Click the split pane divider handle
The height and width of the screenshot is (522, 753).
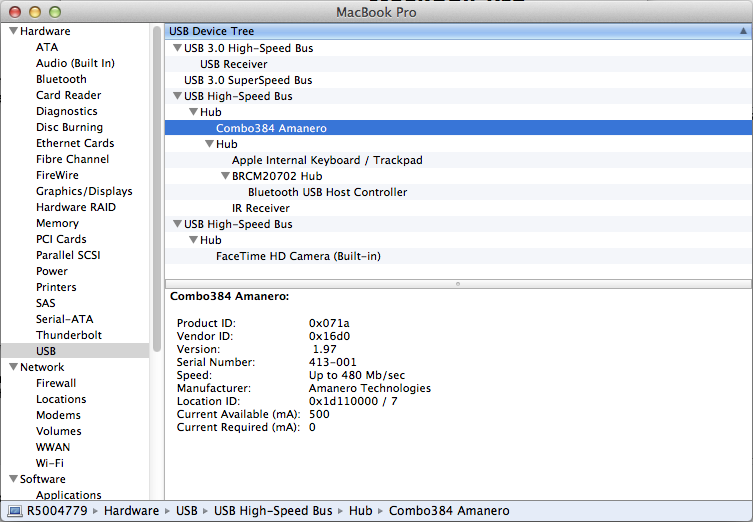(x=458, y=284)
